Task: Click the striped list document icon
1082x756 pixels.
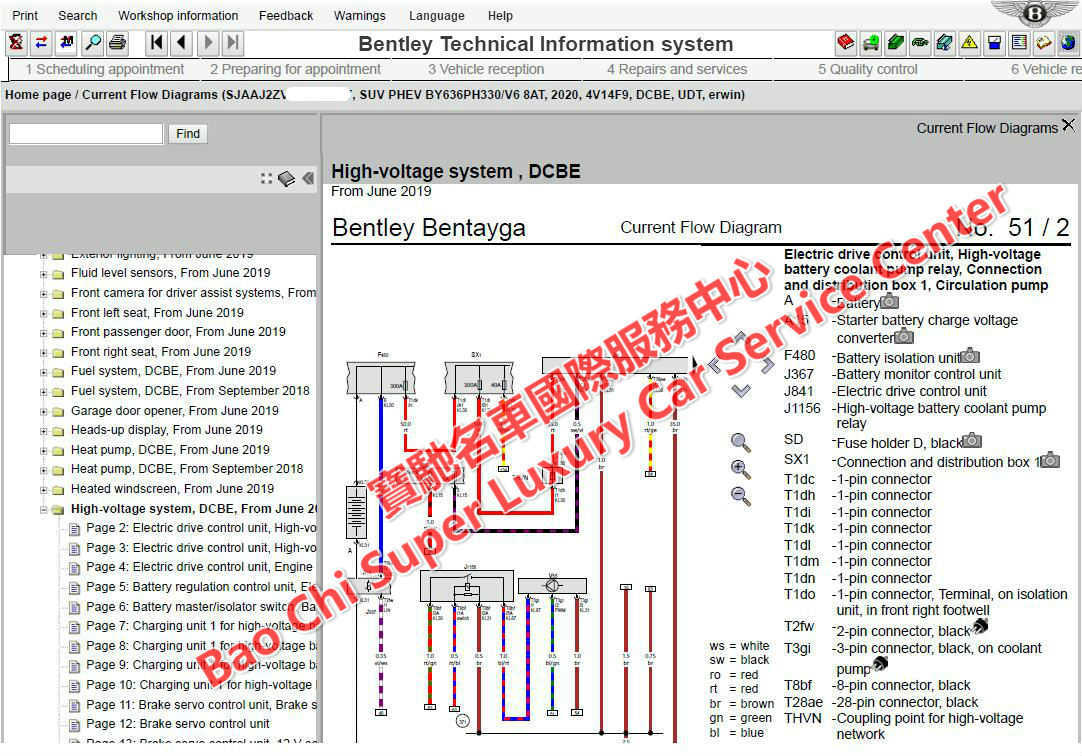Action: [x=1019, y=43]
